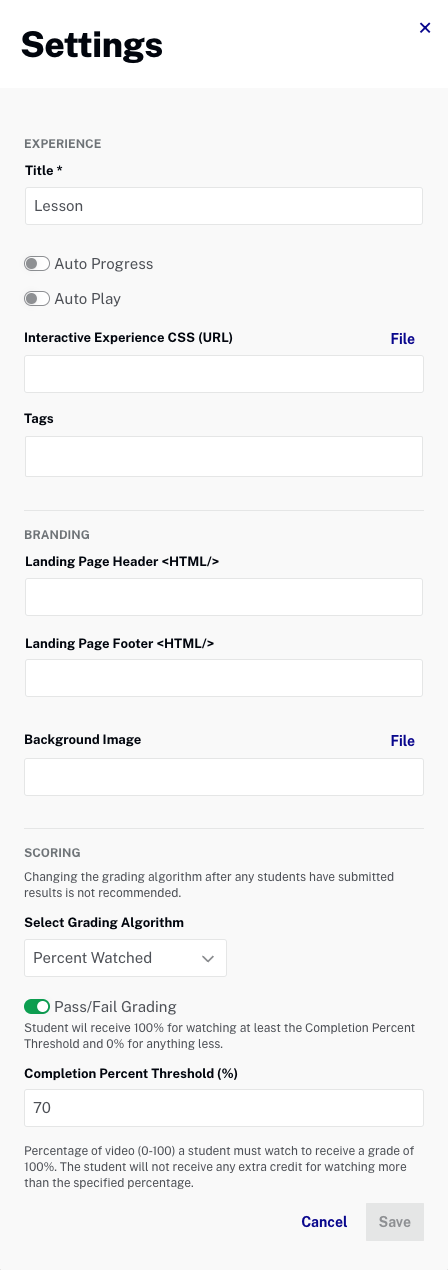Viewport: 448px width, 1270px height.
Task: Disable the Pass/Fail Grading toggle
Action: coord(37,1006)
